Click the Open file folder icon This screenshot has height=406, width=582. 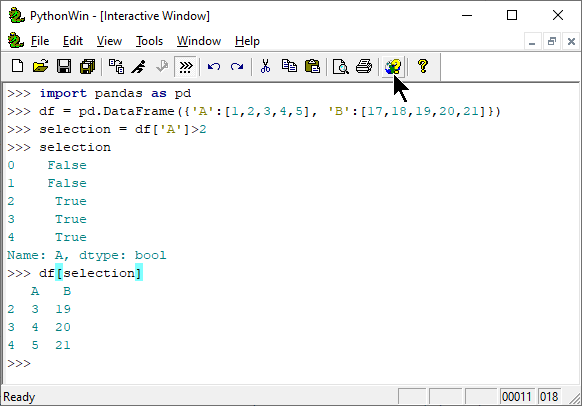click(x=40, y=67)
